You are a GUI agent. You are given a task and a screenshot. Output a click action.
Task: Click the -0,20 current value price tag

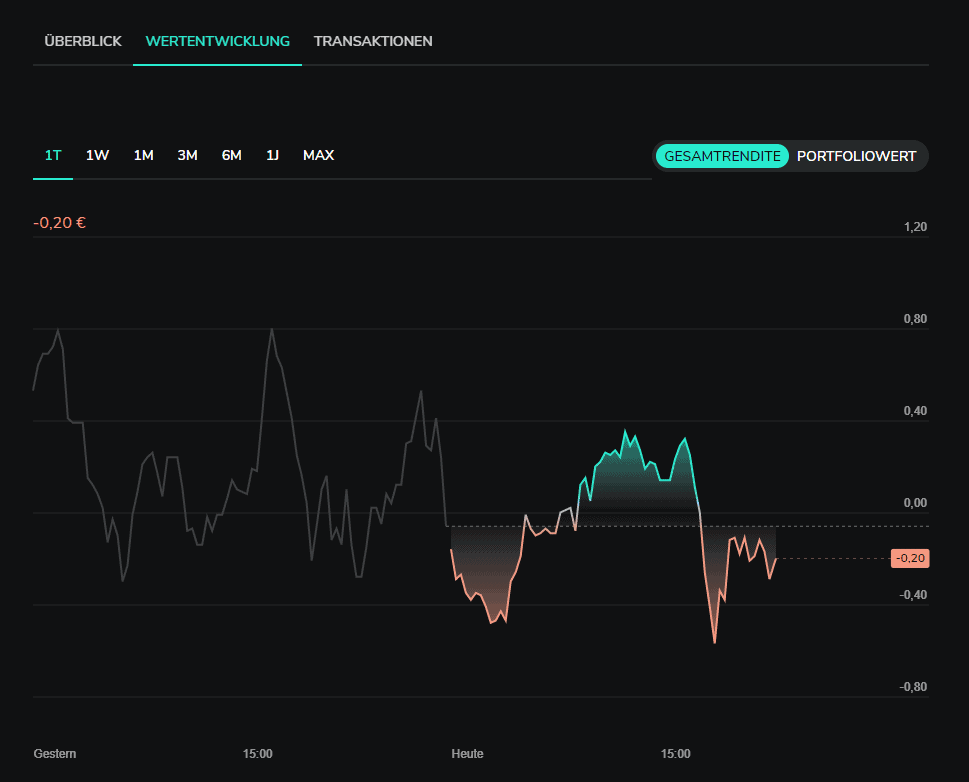(x=910, y=558)
